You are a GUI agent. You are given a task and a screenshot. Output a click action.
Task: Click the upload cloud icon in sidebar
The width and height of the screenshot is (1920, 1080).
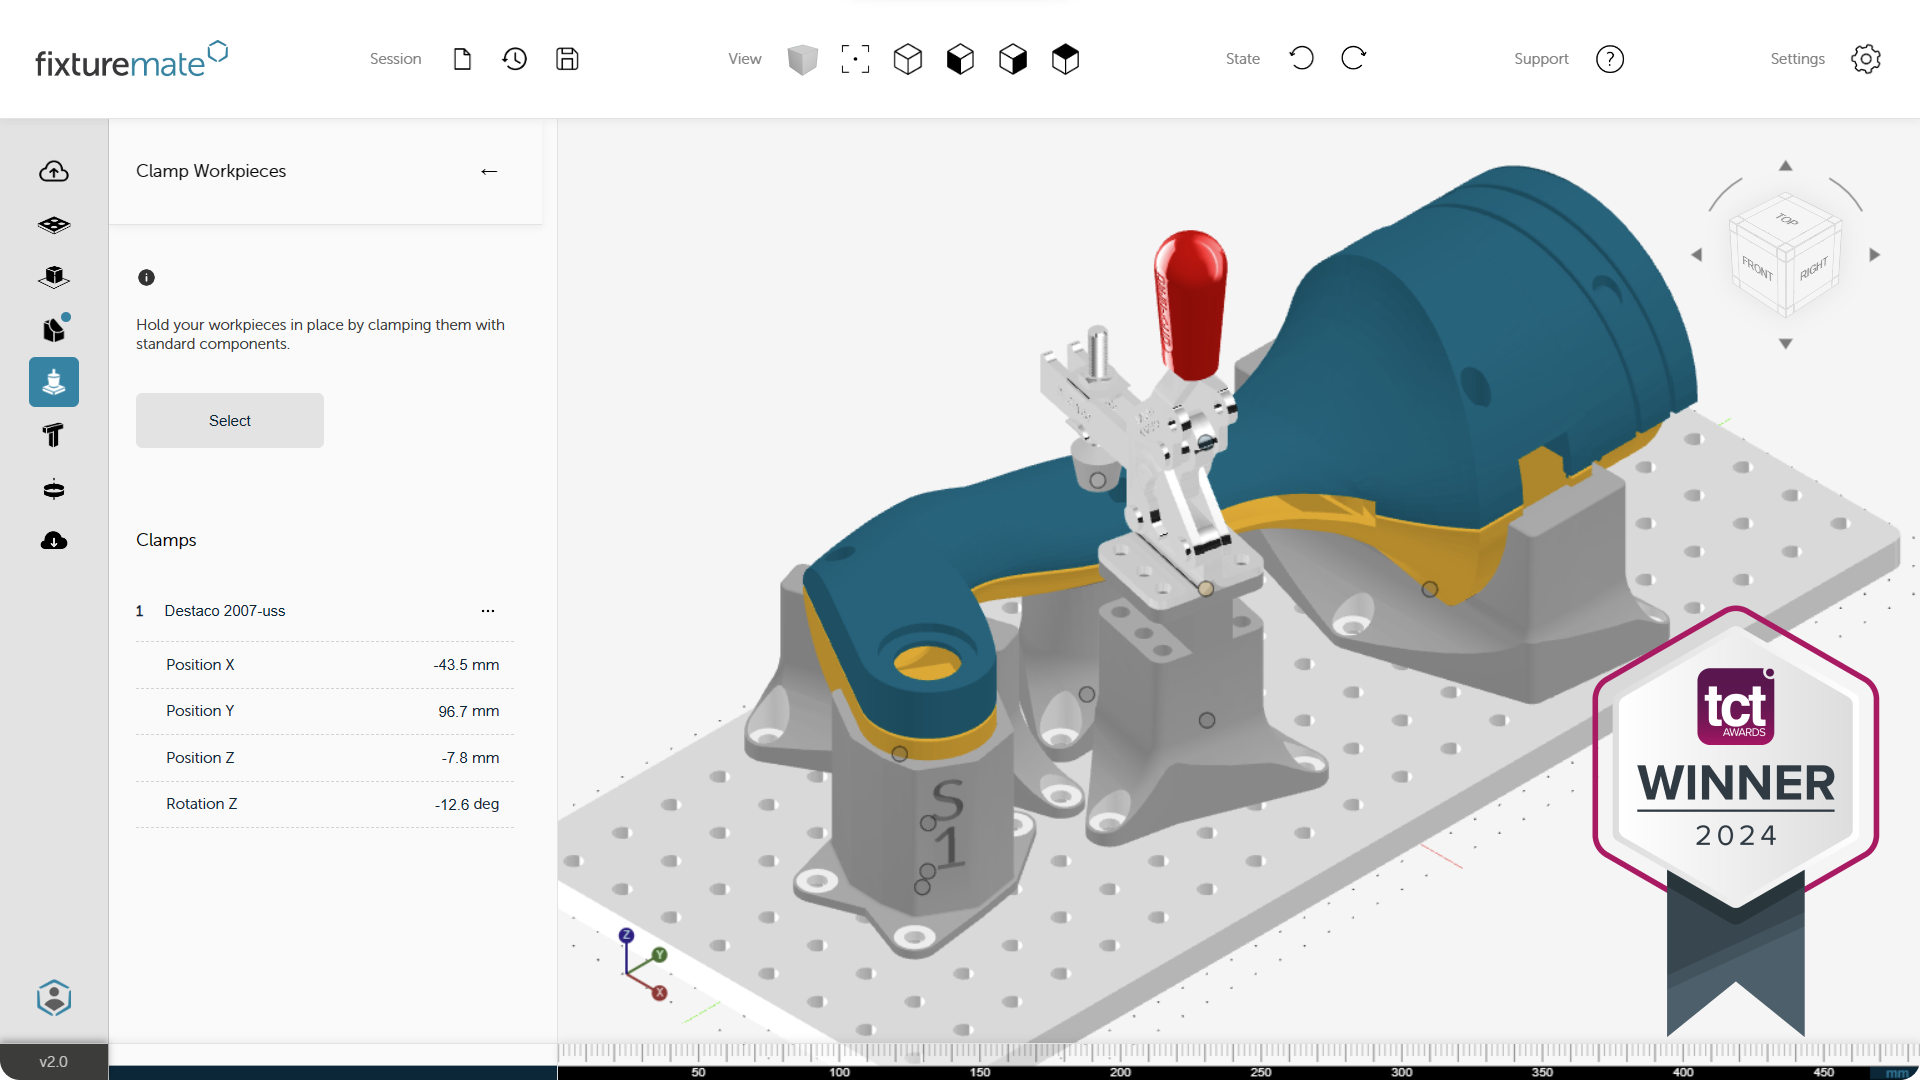click(x=54, y=172)
